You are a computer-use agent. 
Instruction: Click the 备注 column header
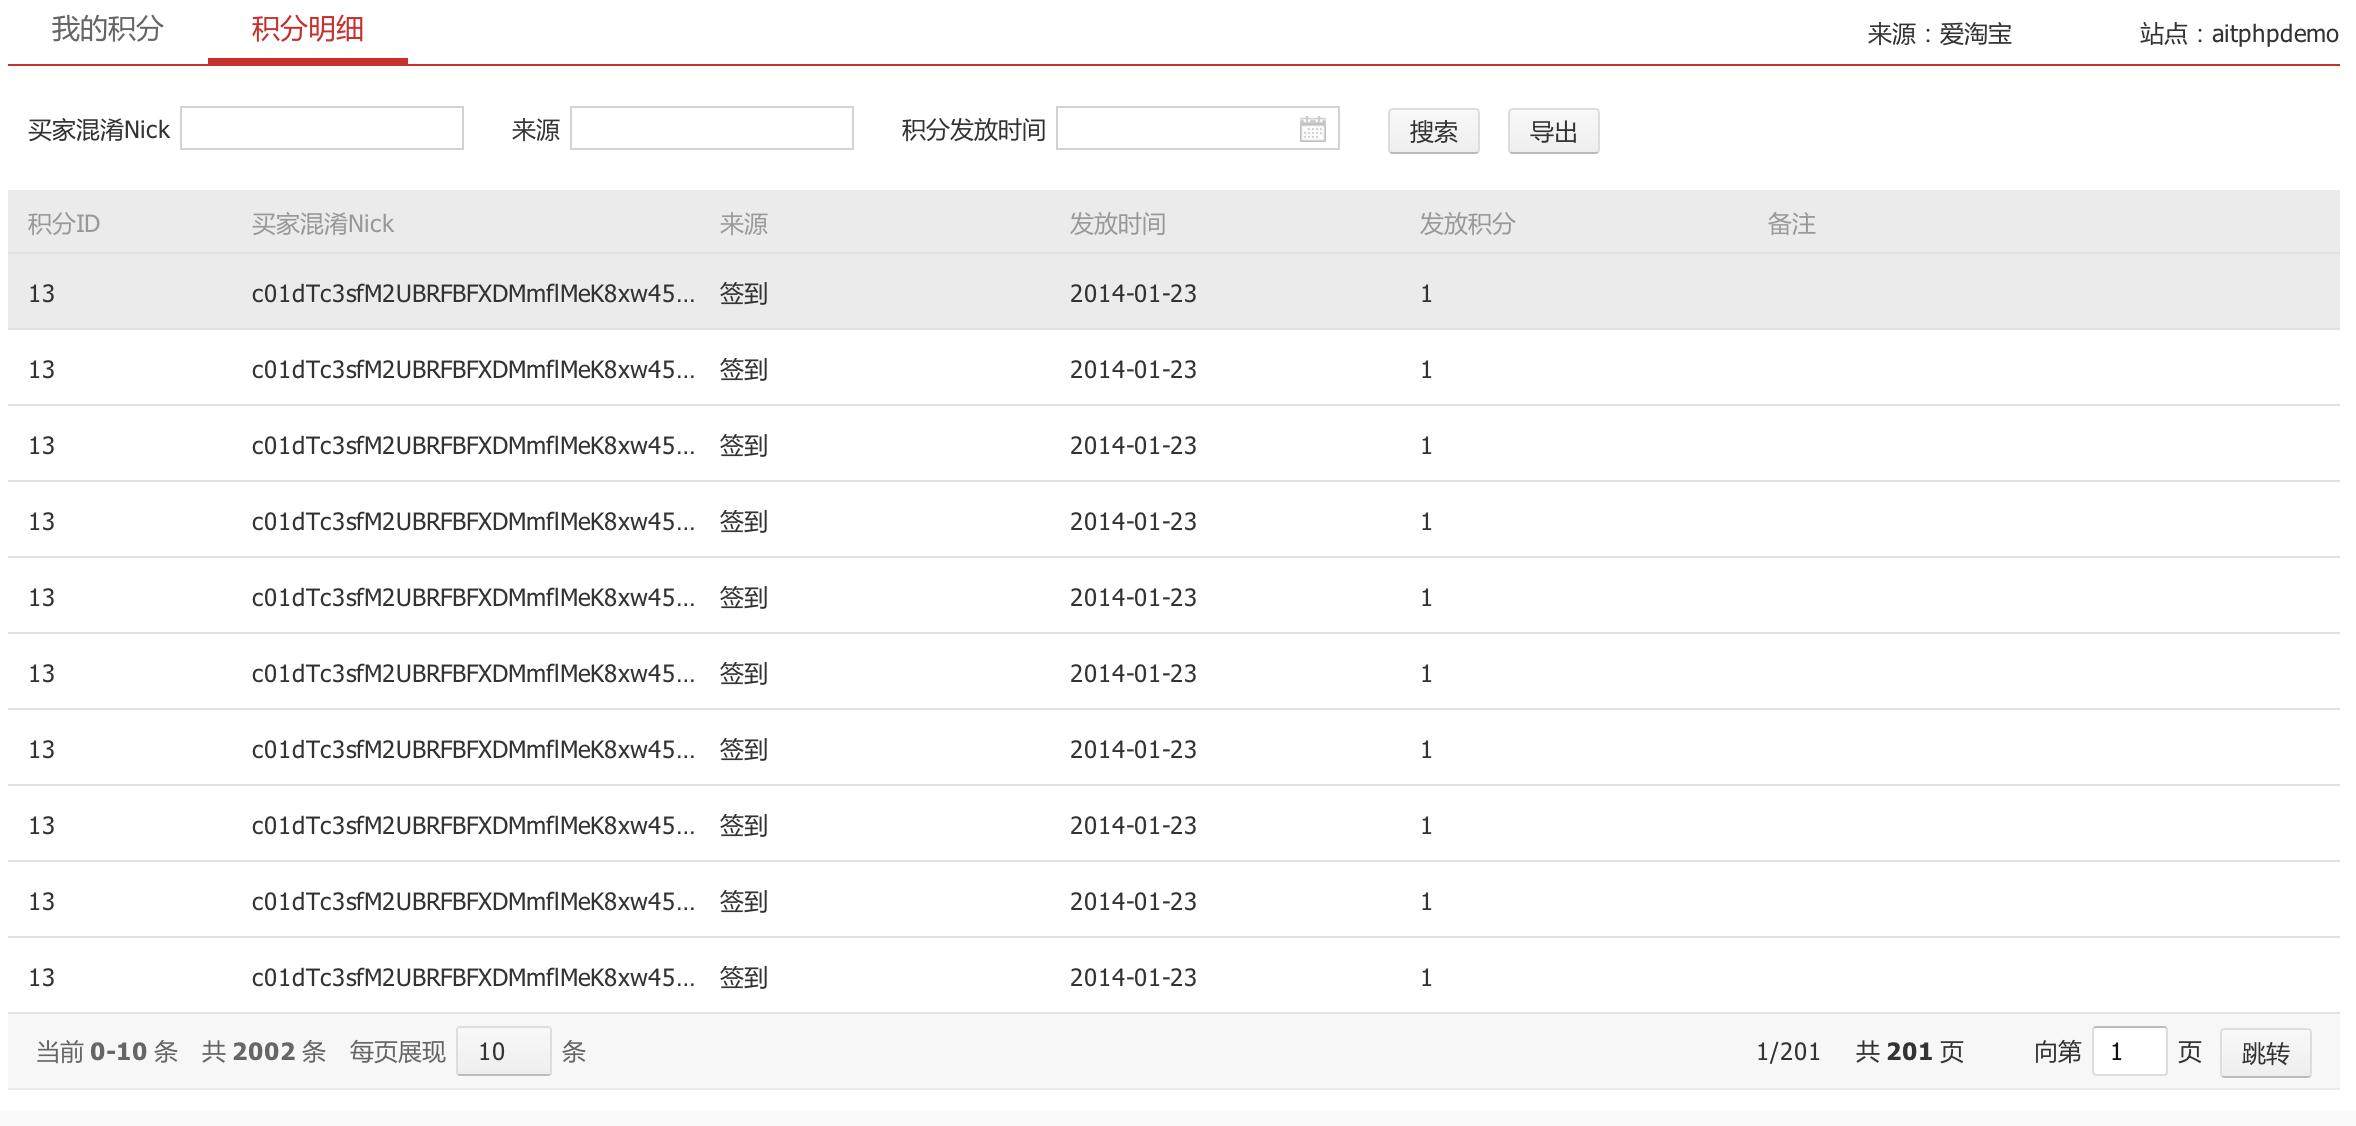[x=1791, y=223]
